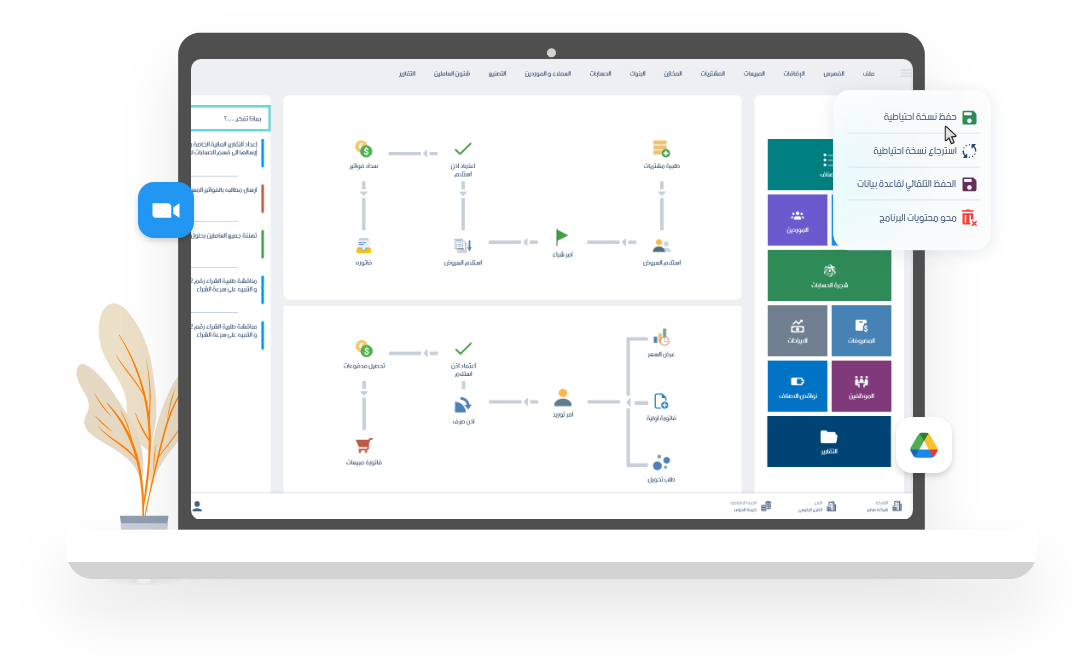Select the supply order (امر توريد) person icon

(562, 397)
